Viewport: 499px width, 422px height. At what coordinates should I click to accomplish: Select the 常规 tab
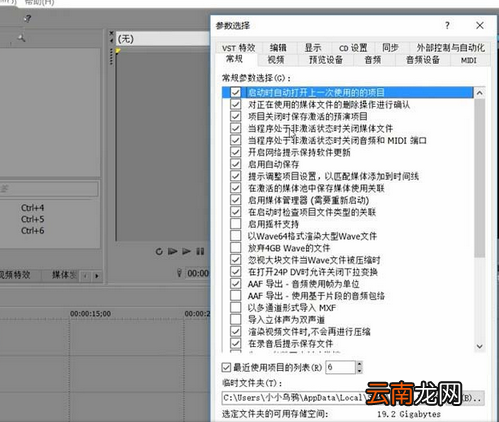(x=234, y=59)
